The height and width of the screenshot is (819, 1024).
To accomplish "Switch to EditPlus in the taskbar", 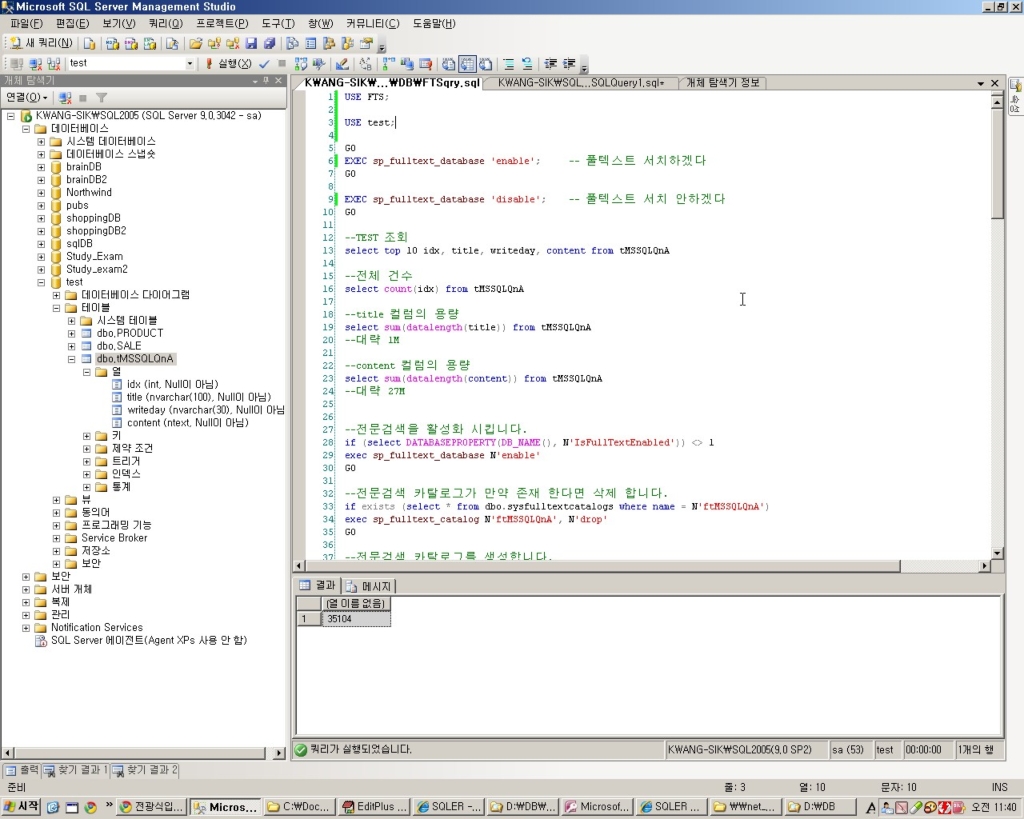I will (374, 807).
